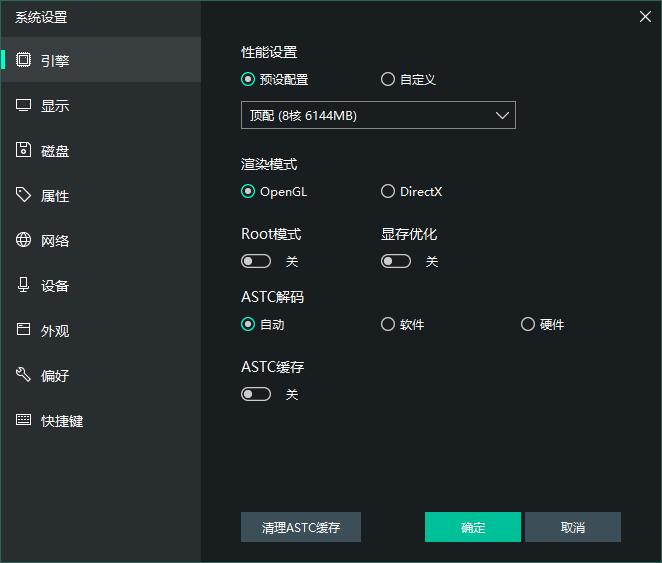Confirm settings with the 确定 button
This screenshot has height=563, width=662.
click(472, 527)
